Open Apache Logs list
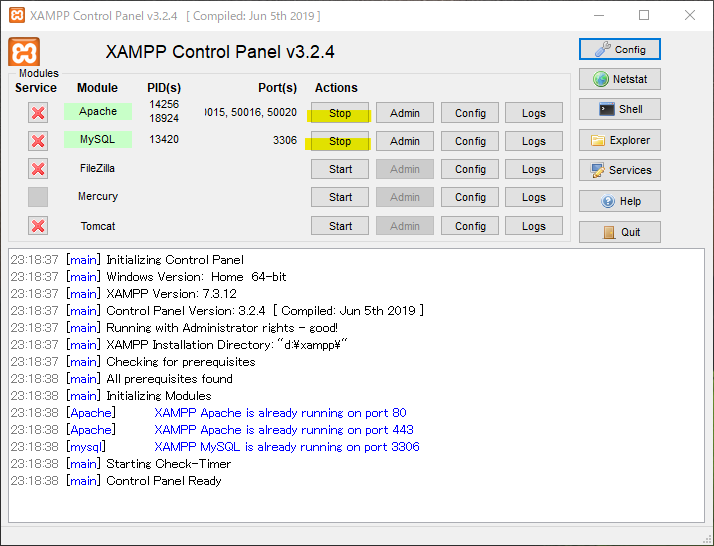This screenshot has height=546, width=714. (534, 113)
